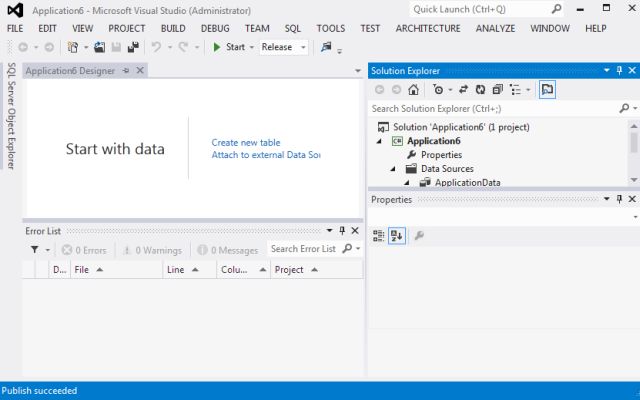Click Solution Explorer Home icon
Viewport: 640px width, 400px height.
coord(413,89)
